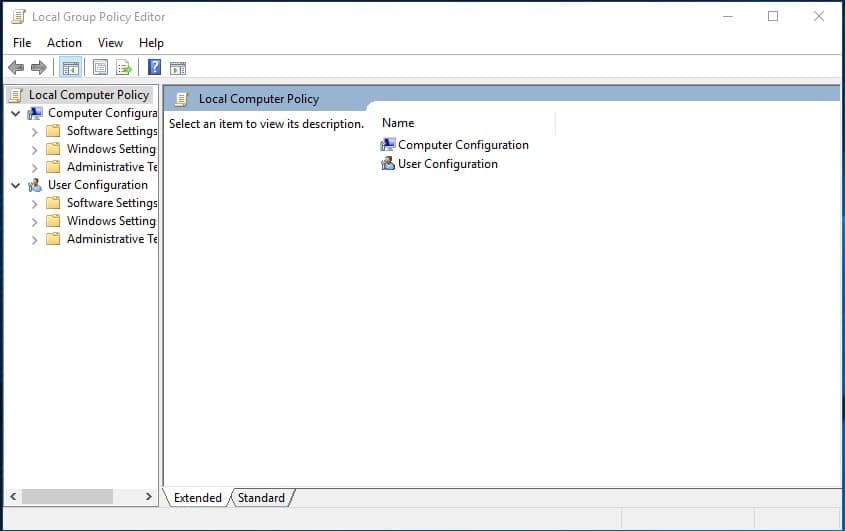Expand Software Settings under User Configuration
Image resolution: width=845 pixels, height=531 pixels.
tap(34, 204)
